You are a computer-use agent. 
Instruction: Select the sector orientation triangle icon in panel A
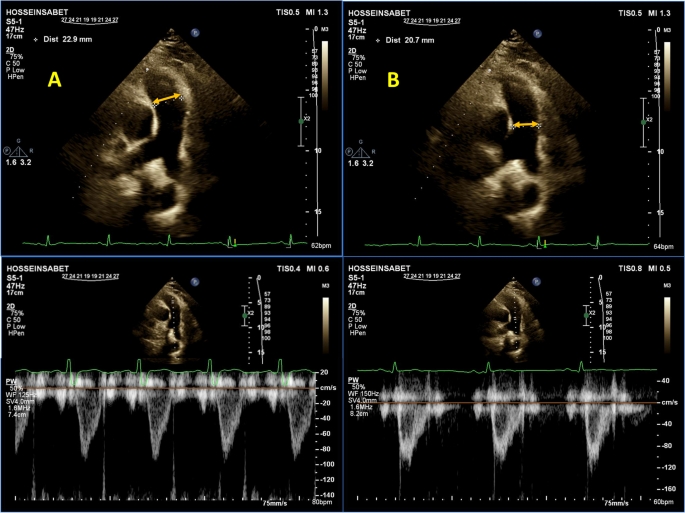click(x=18, y=150)
